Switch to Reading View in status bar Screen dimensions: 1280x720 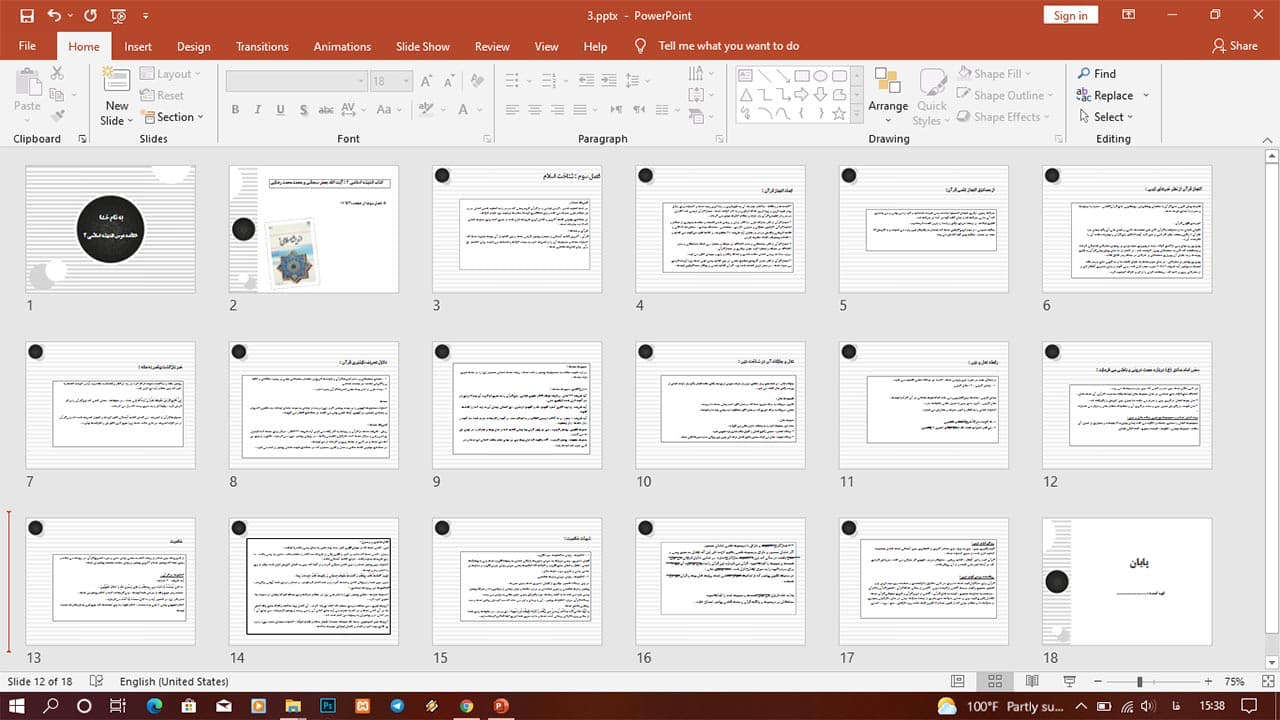click(x=1032, y=681)
